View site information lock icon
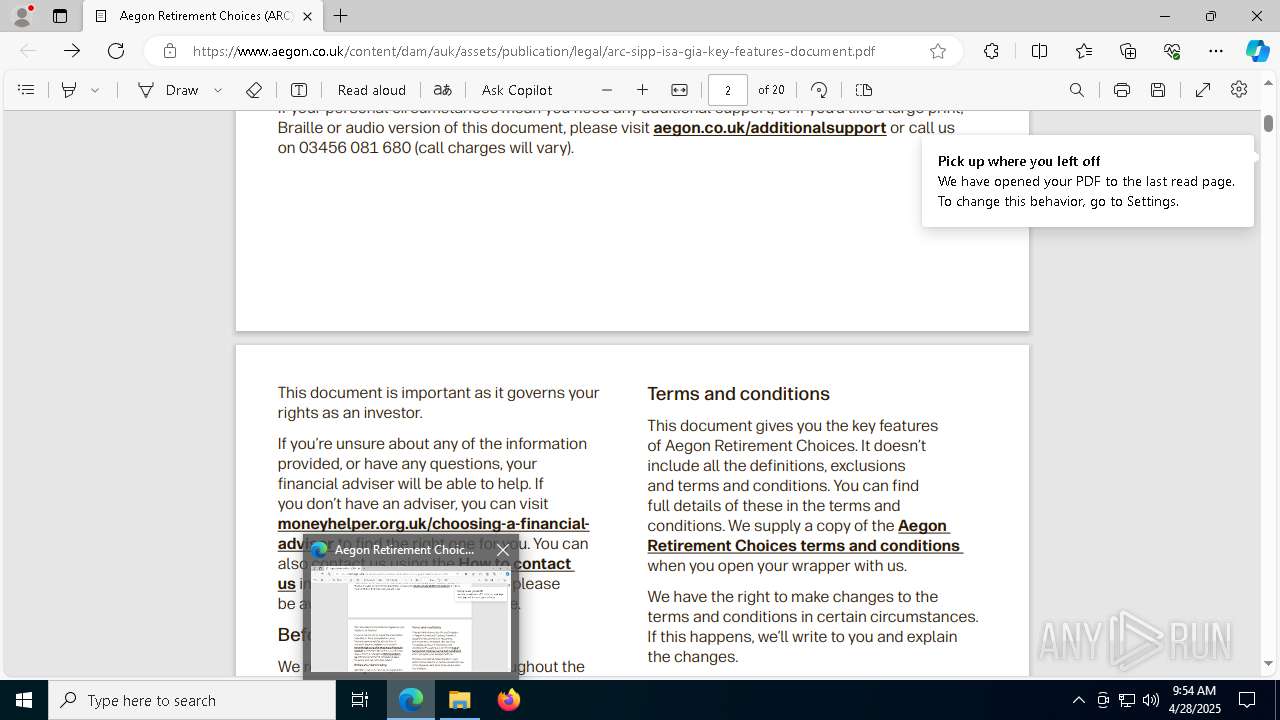Screen dimensions: 1280x720 coord(170,51)
